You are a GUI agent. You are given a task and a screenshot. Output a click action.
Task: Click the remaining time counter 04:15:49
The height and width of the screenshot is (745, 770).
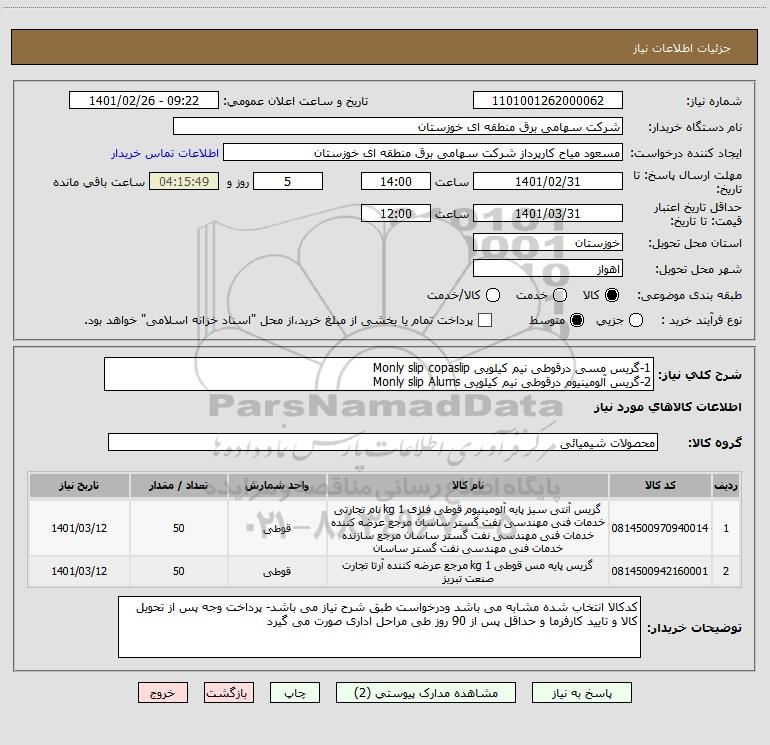pyautogui.click(x=184, y=181)
